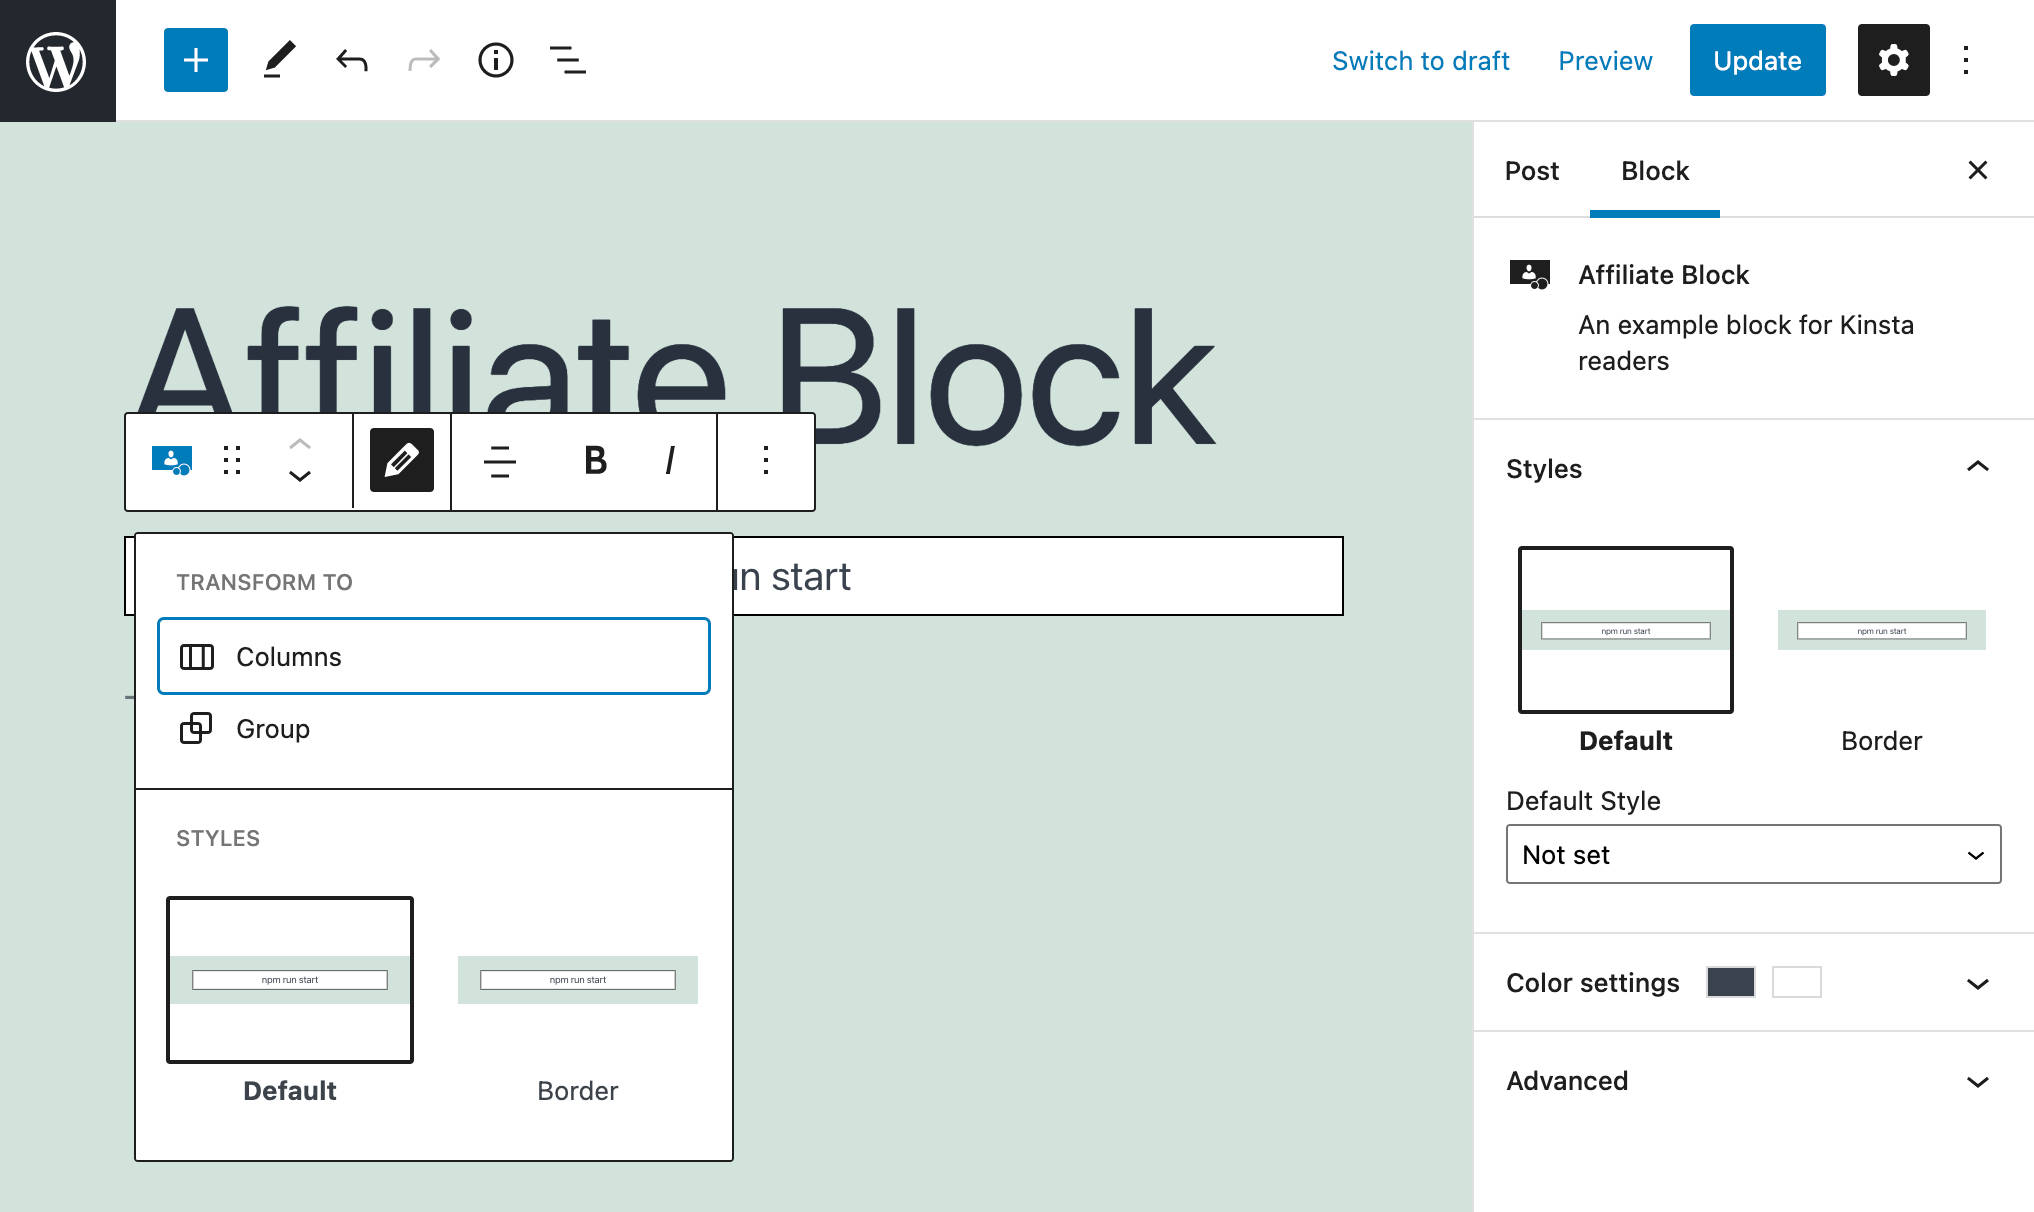2034x1212 pixels.
Task: Toggle italic formatting in block toolbar
Action: 669,461
